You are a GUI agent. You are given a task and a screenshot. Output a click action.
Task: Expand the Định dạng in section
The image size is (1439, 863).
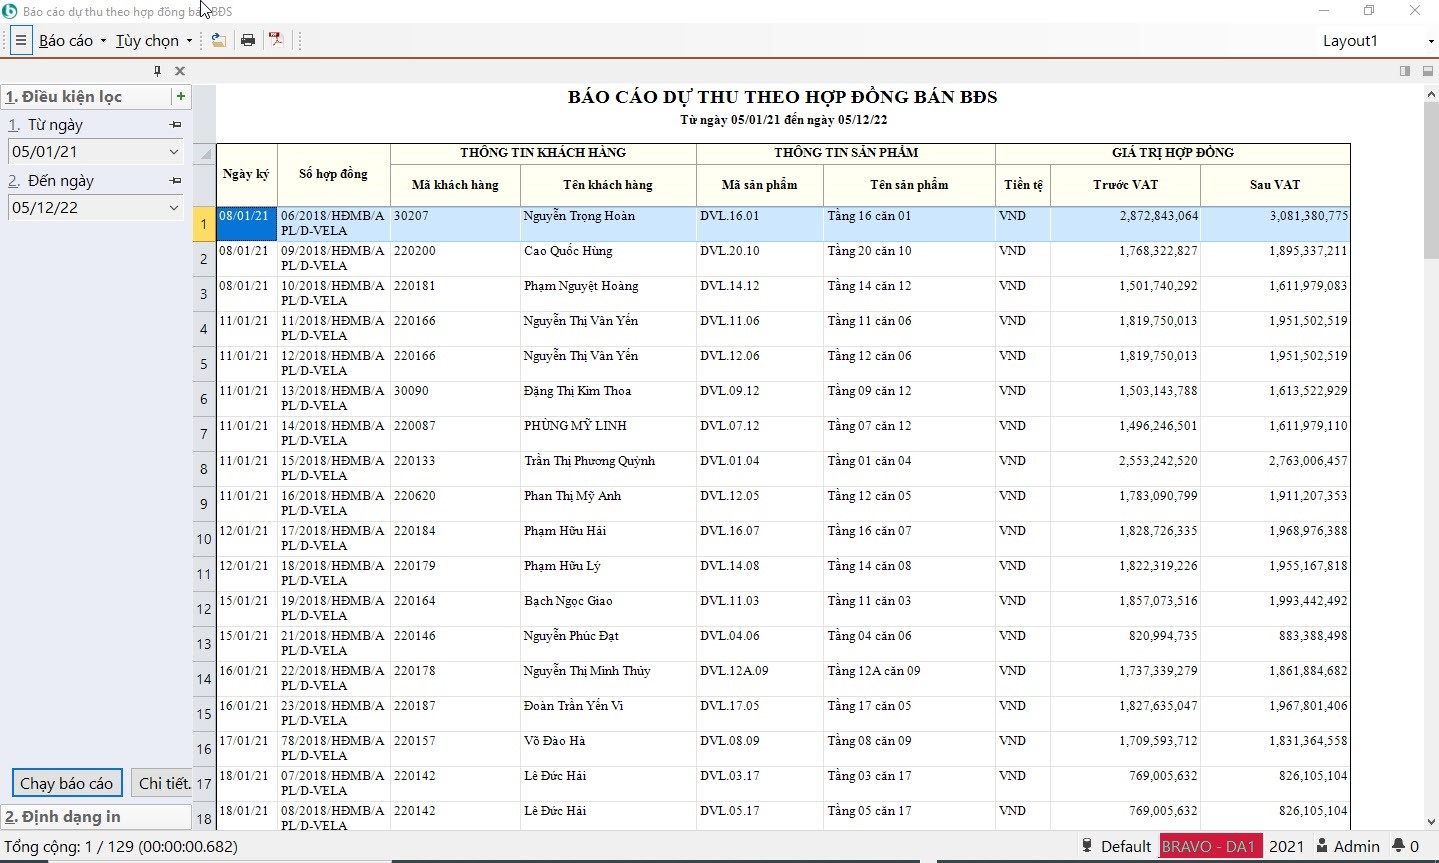tap(96, 817)
